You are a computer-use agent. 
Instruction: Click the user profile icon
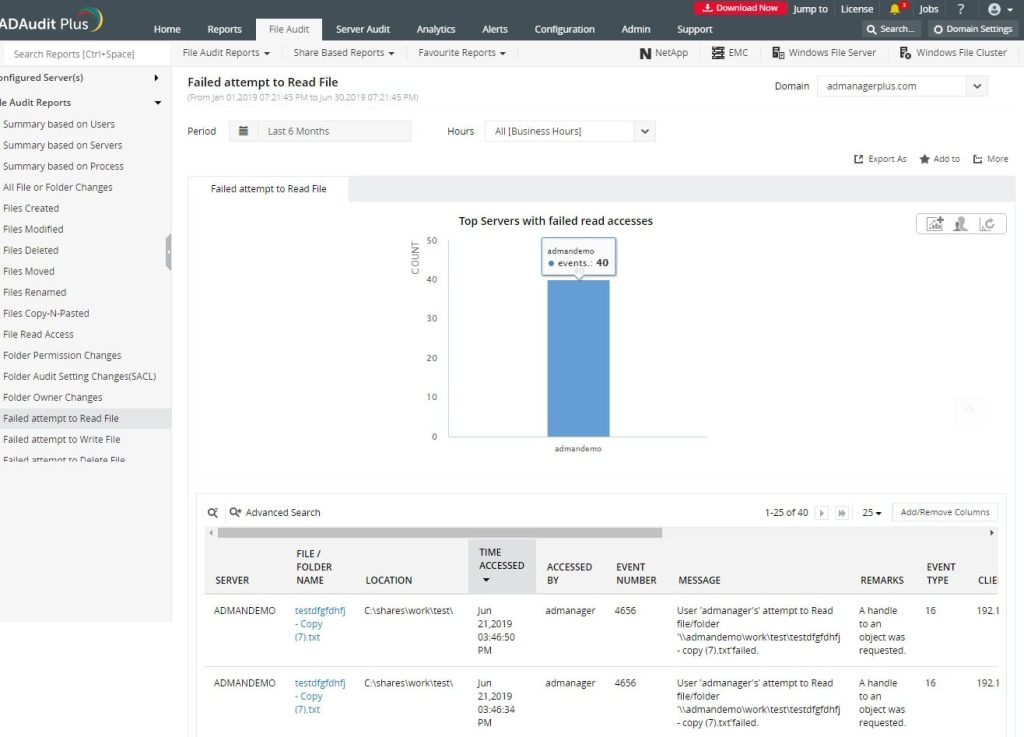coord(994,9)
